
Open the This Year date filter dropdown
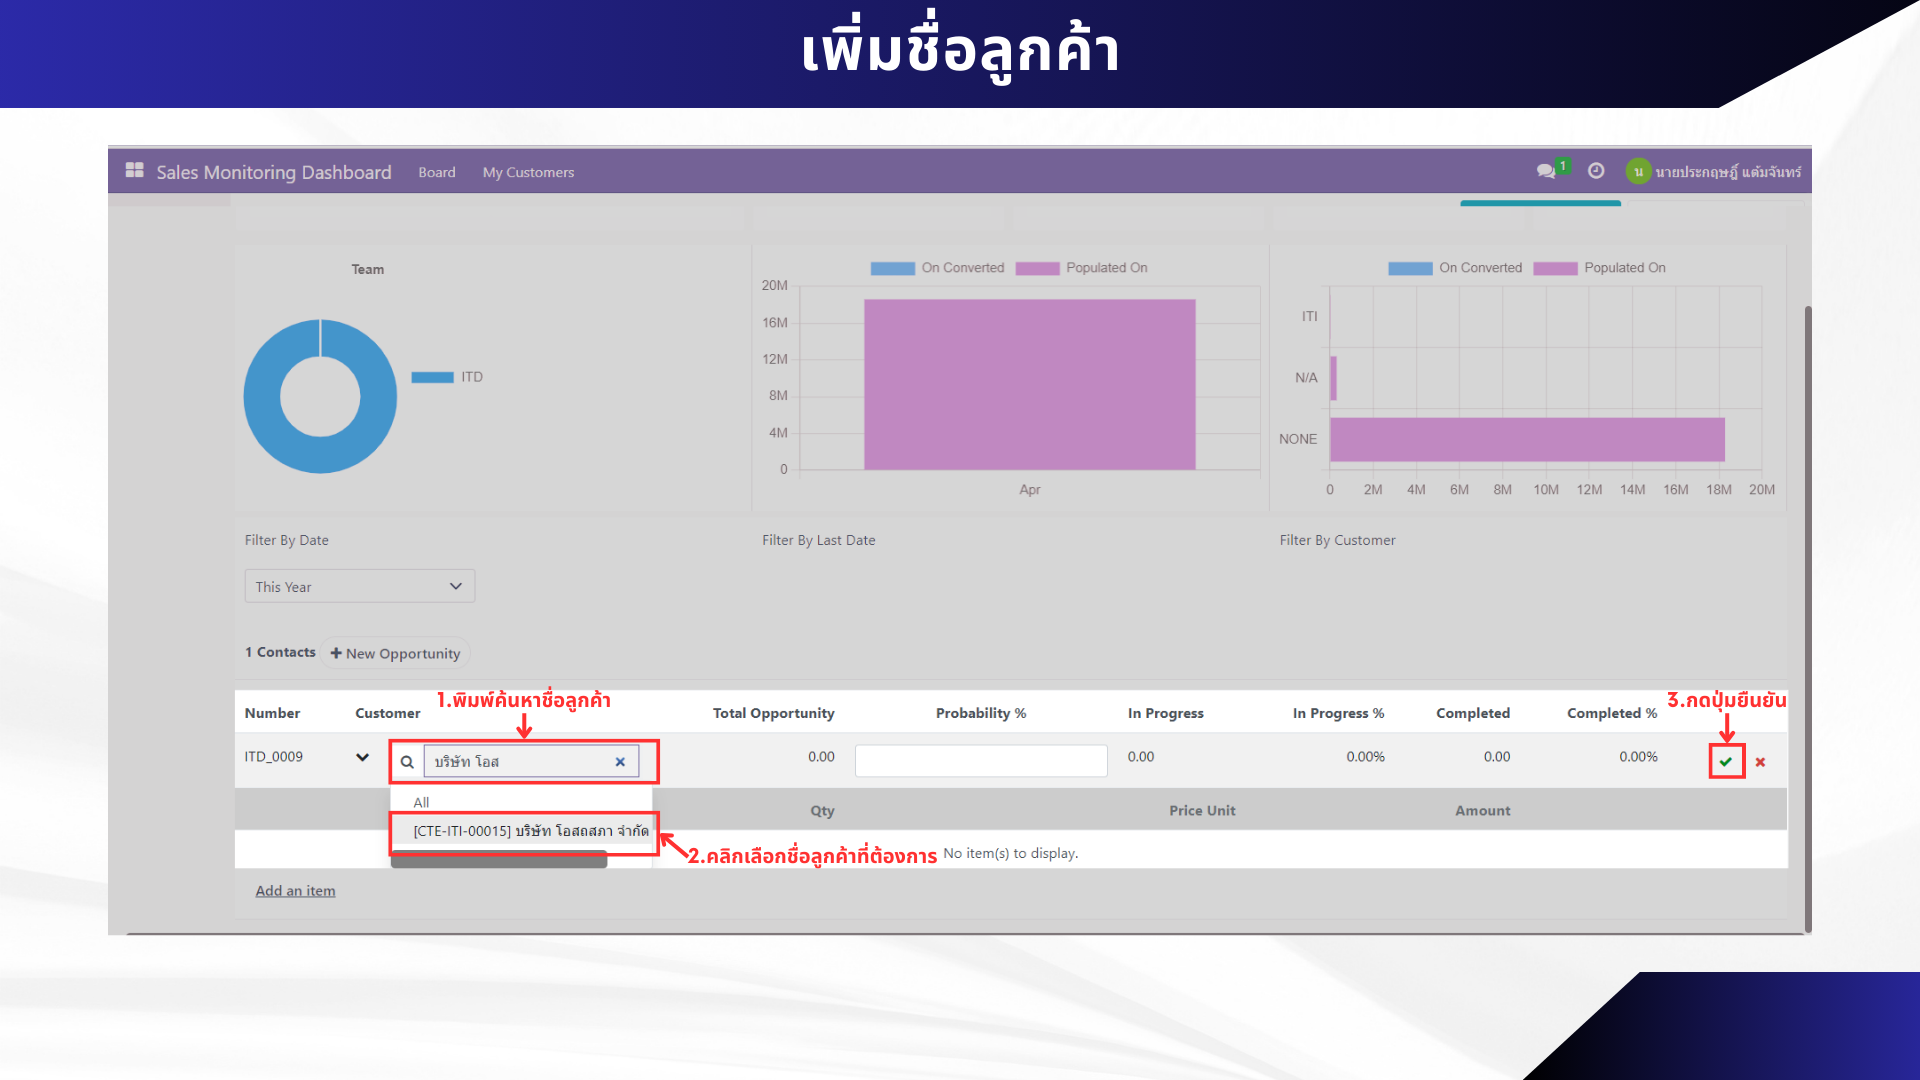coord(359,587)
